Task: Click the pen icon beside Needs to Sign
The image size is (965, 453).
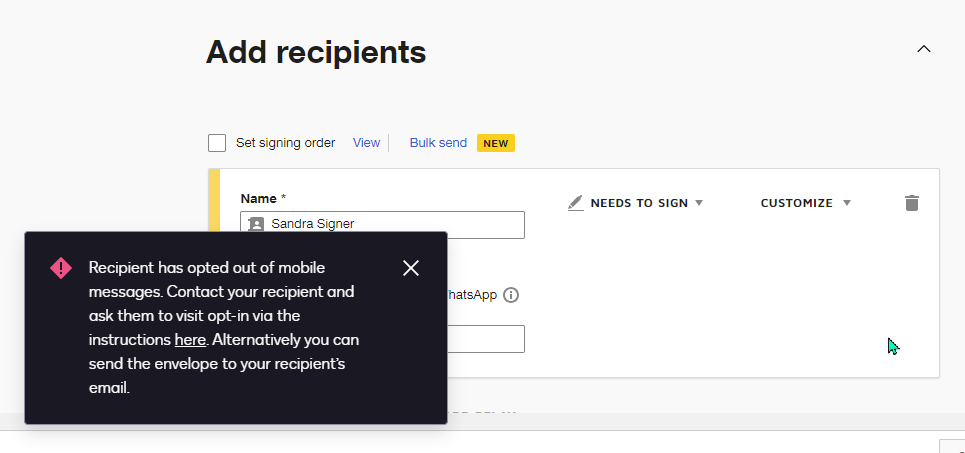Action: (x=575, y=203)
